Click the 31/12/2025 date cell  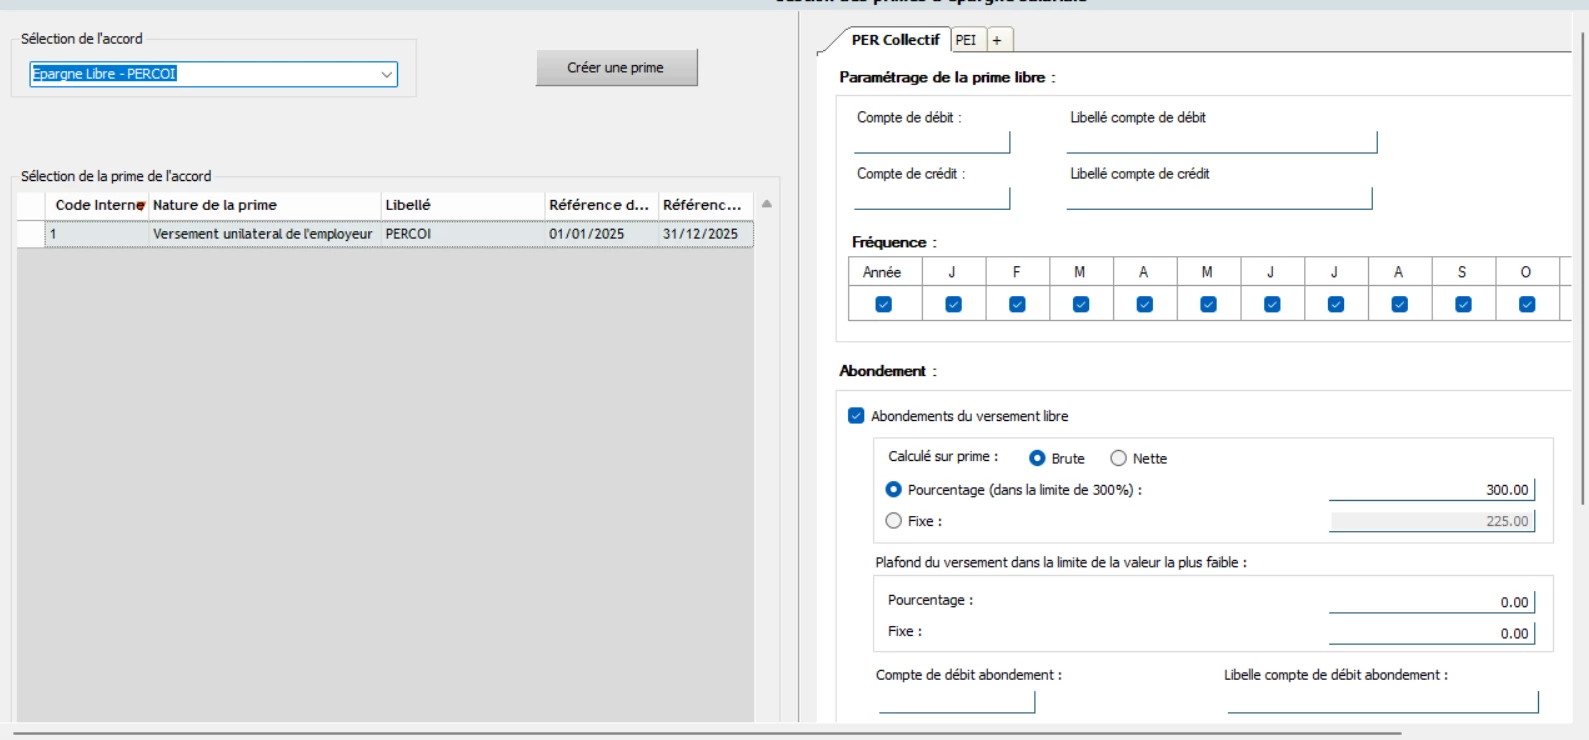coord(706,234)
